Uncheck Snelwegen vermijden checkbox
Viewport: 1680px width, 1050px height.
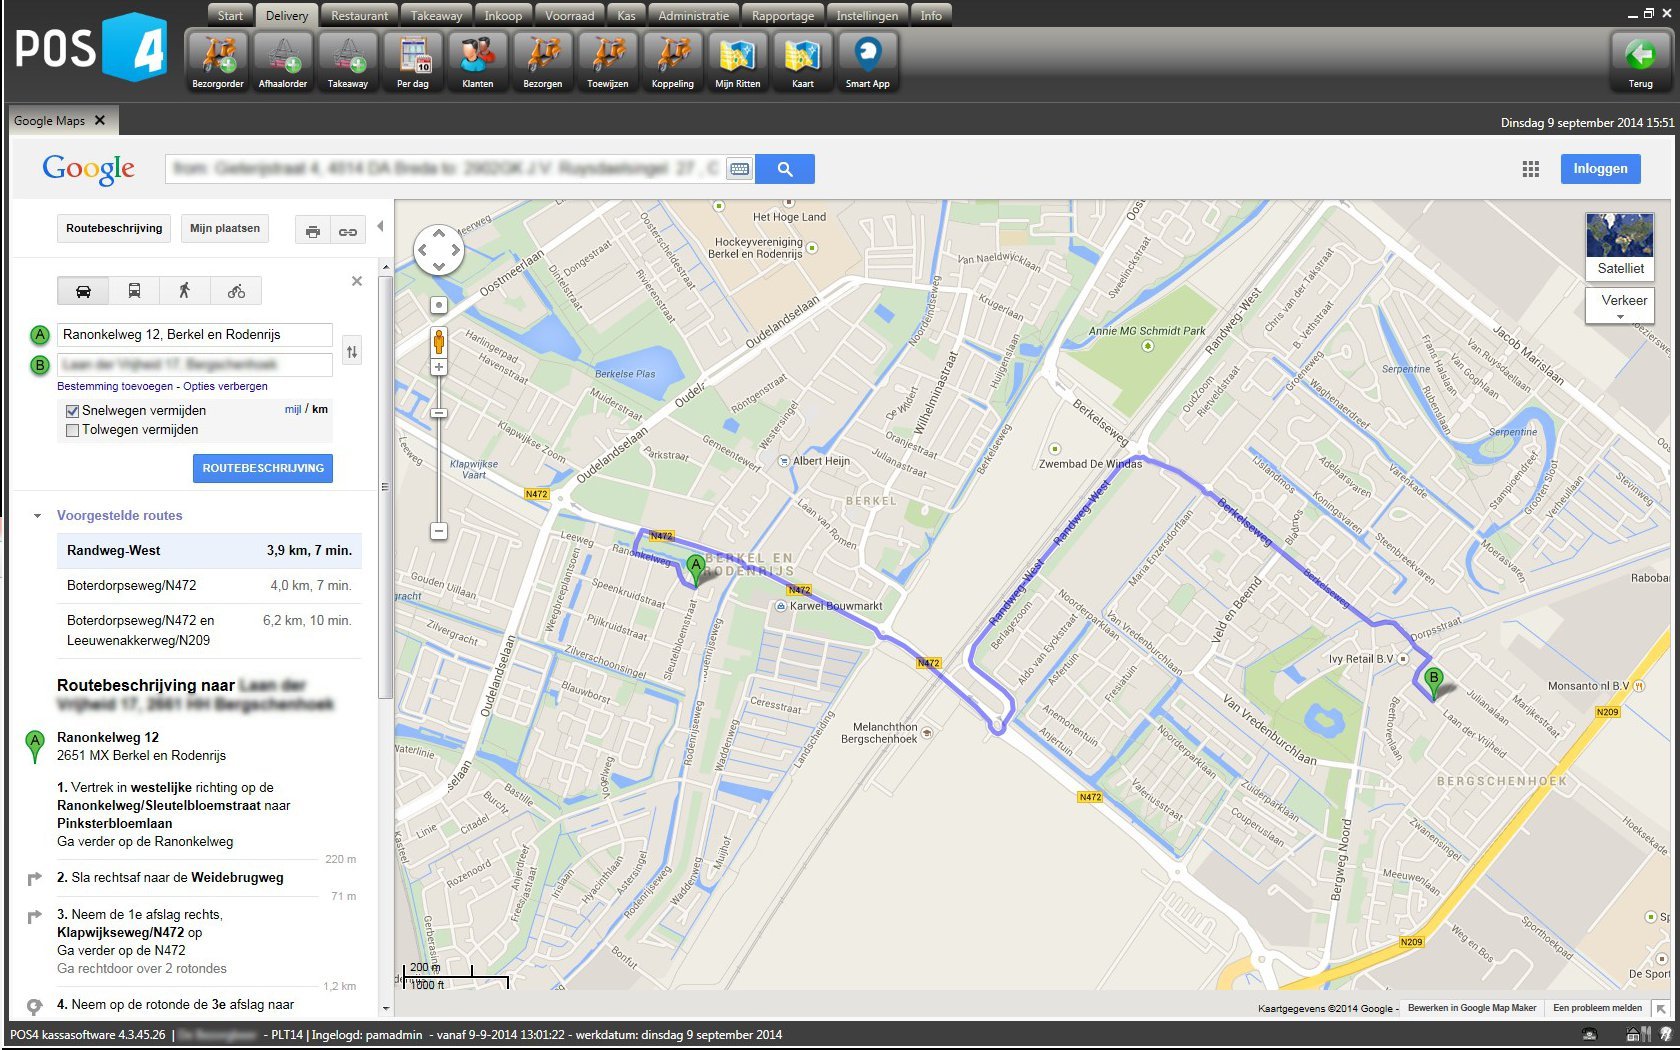click(x=72, y=411)
